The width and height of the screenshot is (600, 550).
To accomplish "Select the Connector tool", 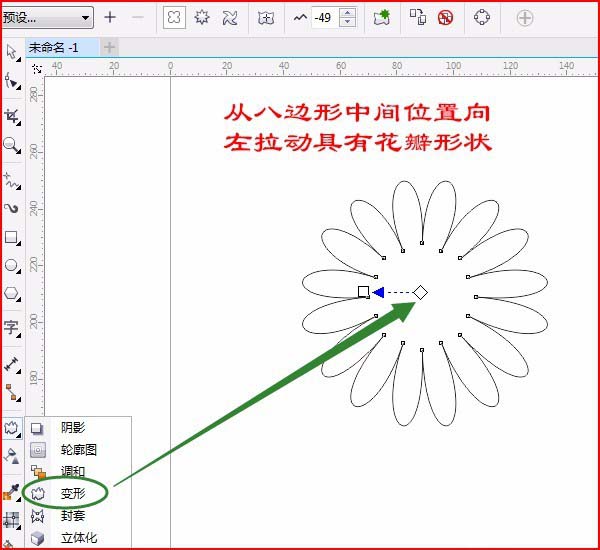I will coord(13,392).
